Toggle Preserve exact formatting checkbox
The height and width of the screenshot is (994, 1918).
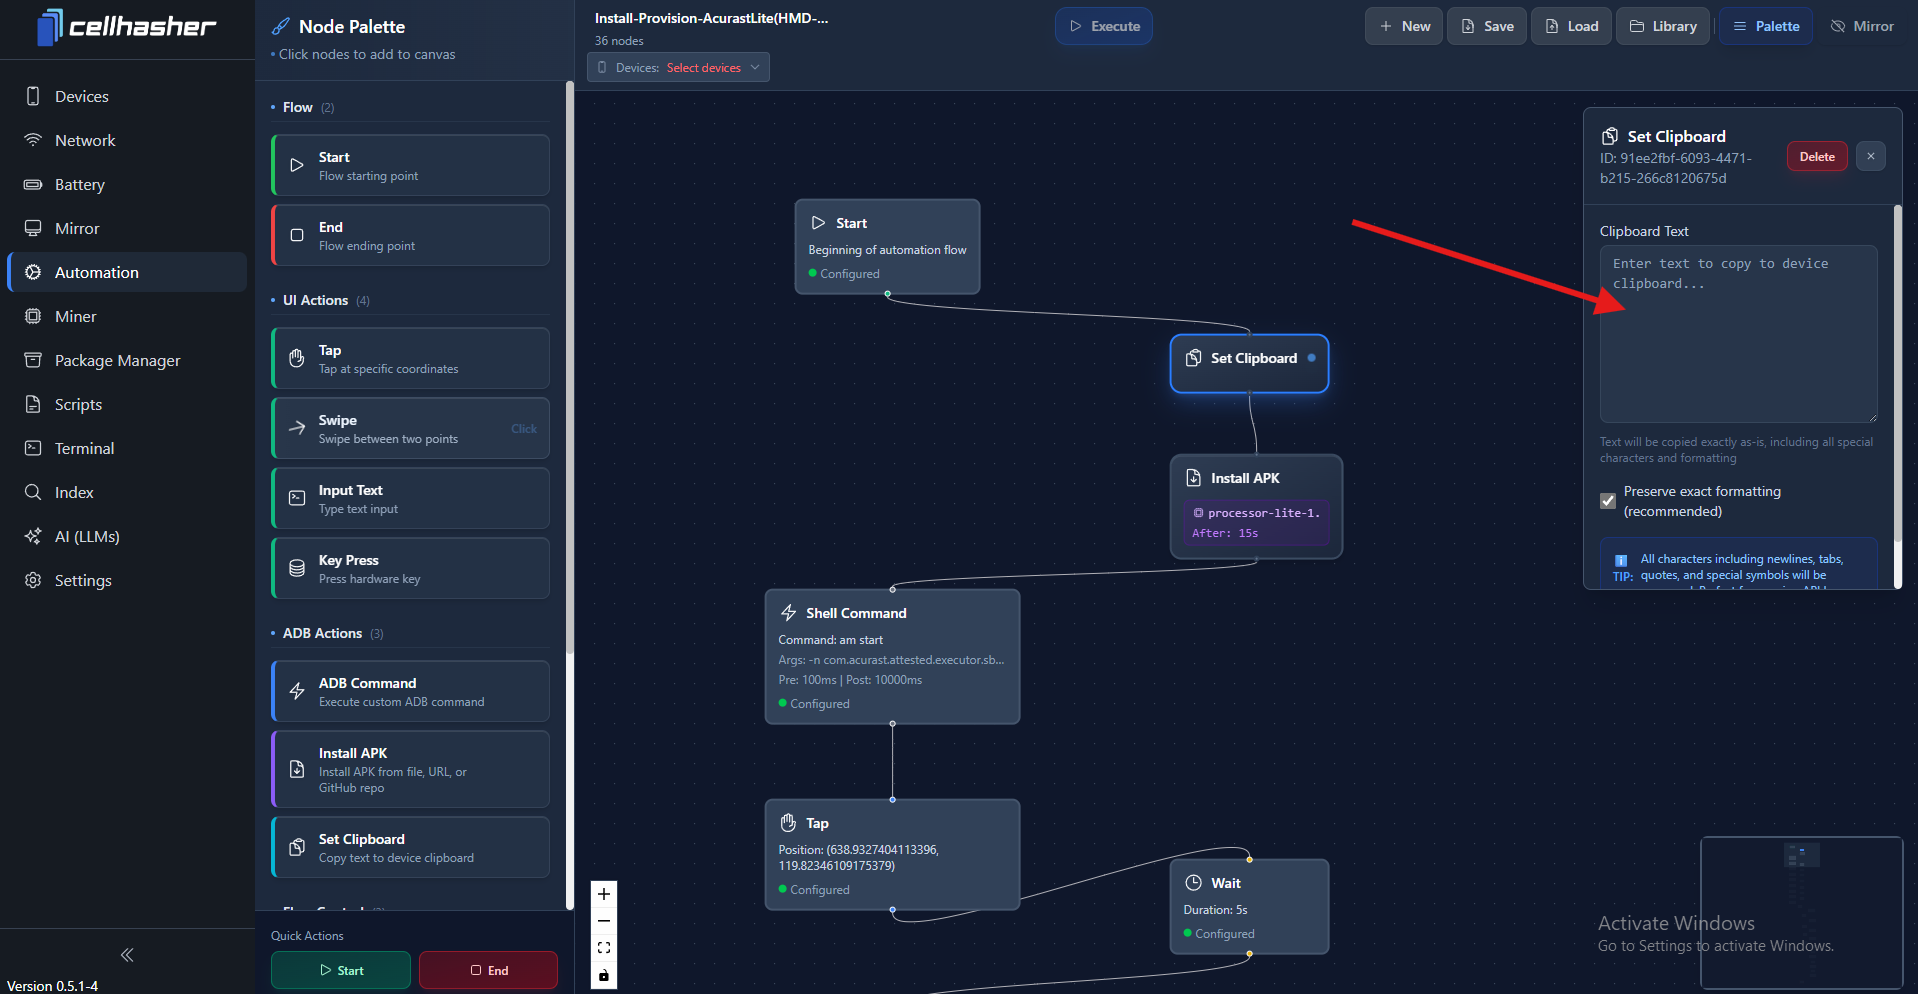tap(1608, 501)
